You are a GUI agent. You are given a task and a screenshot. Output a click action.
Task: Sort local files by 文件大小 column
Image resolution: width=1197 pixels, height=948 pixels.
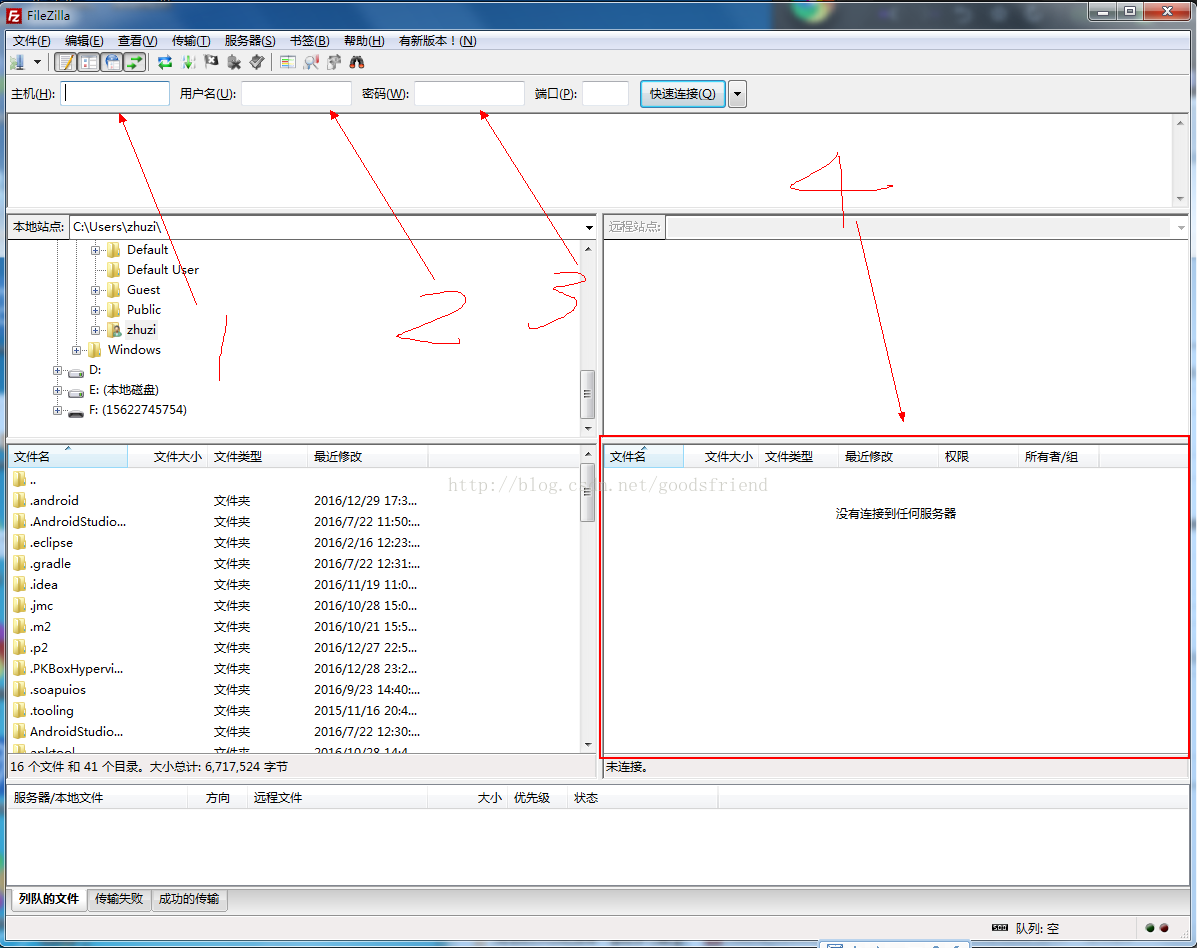click(167, 456)
